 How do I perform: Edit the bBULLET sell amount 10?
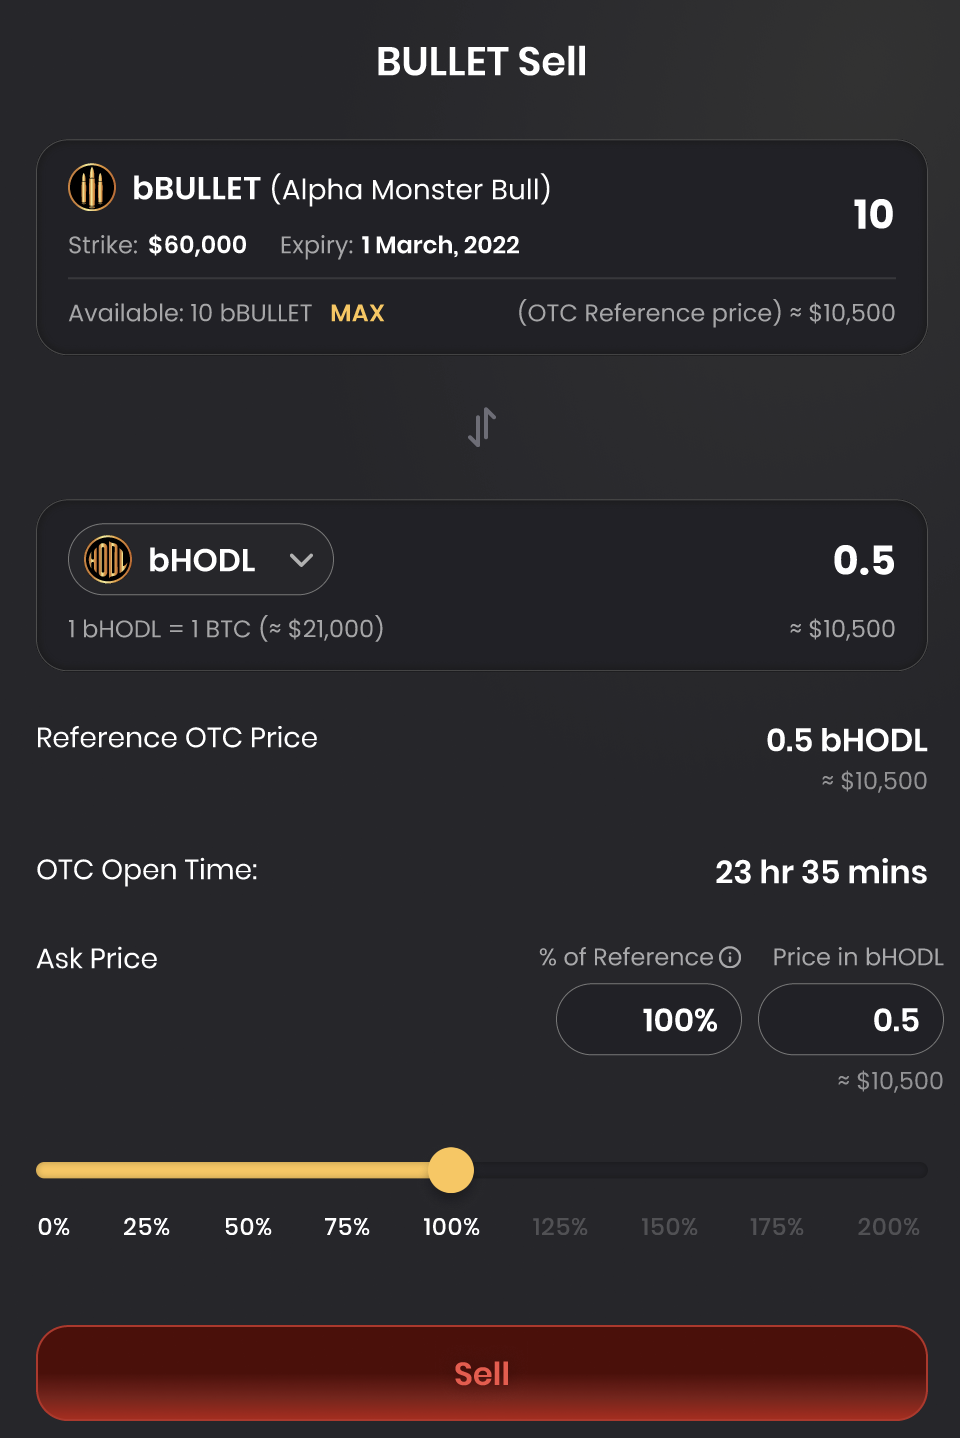click(872, 215)
